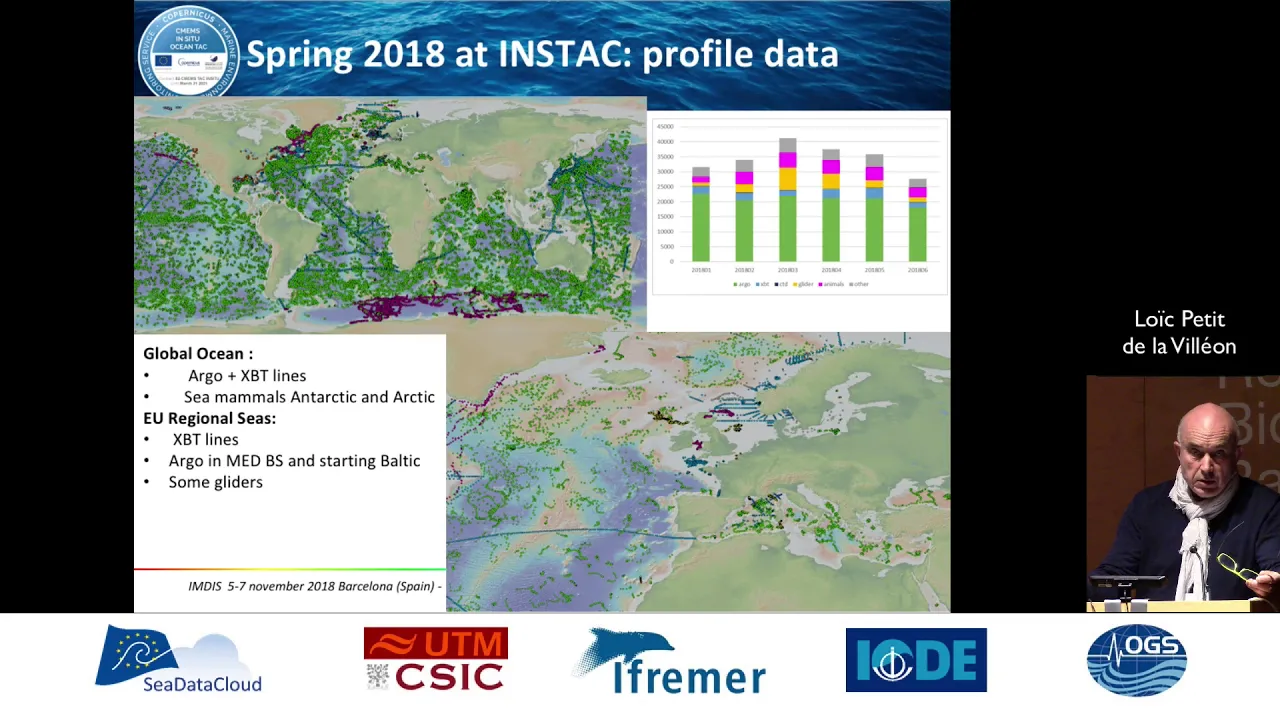Open the OGS globe logo

click(x=1137, y=660)
